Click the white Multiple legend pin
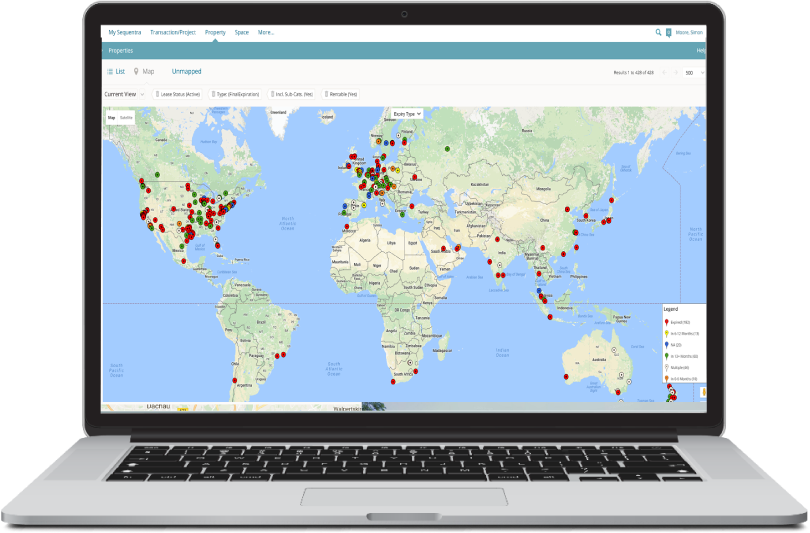Viewport: 810px width, 533px height. [666, 368]
